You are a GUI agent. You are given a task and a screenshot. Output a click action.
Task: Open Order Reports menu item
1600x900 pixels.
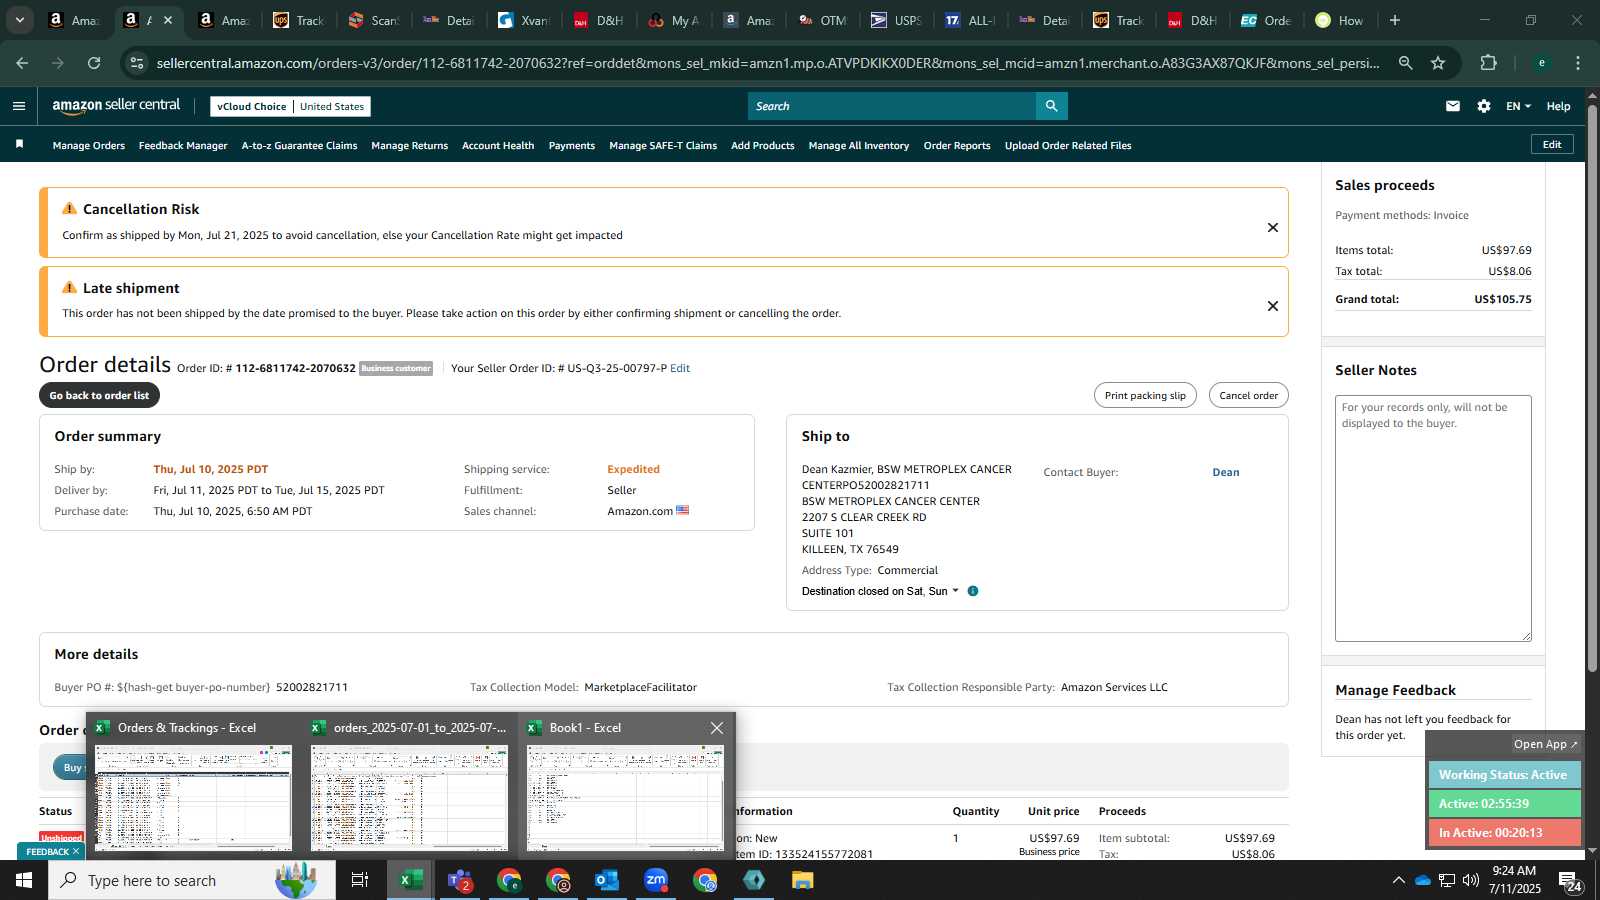(x=957, y=145)
